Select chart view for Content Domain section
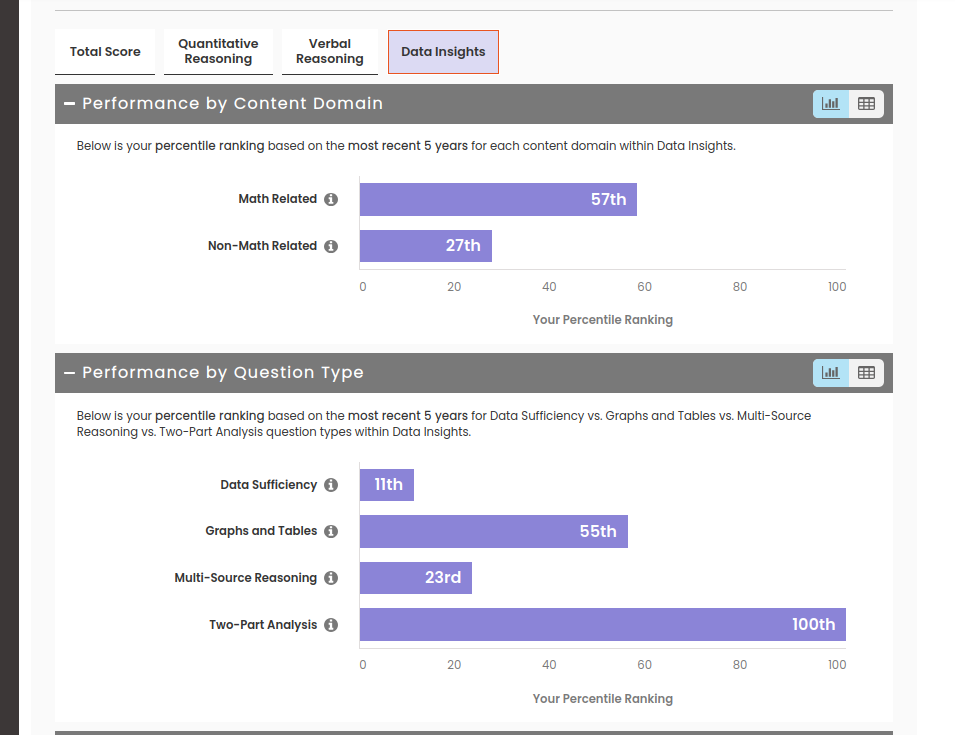Screen dimensions: 955x735 tap(830, 103)
